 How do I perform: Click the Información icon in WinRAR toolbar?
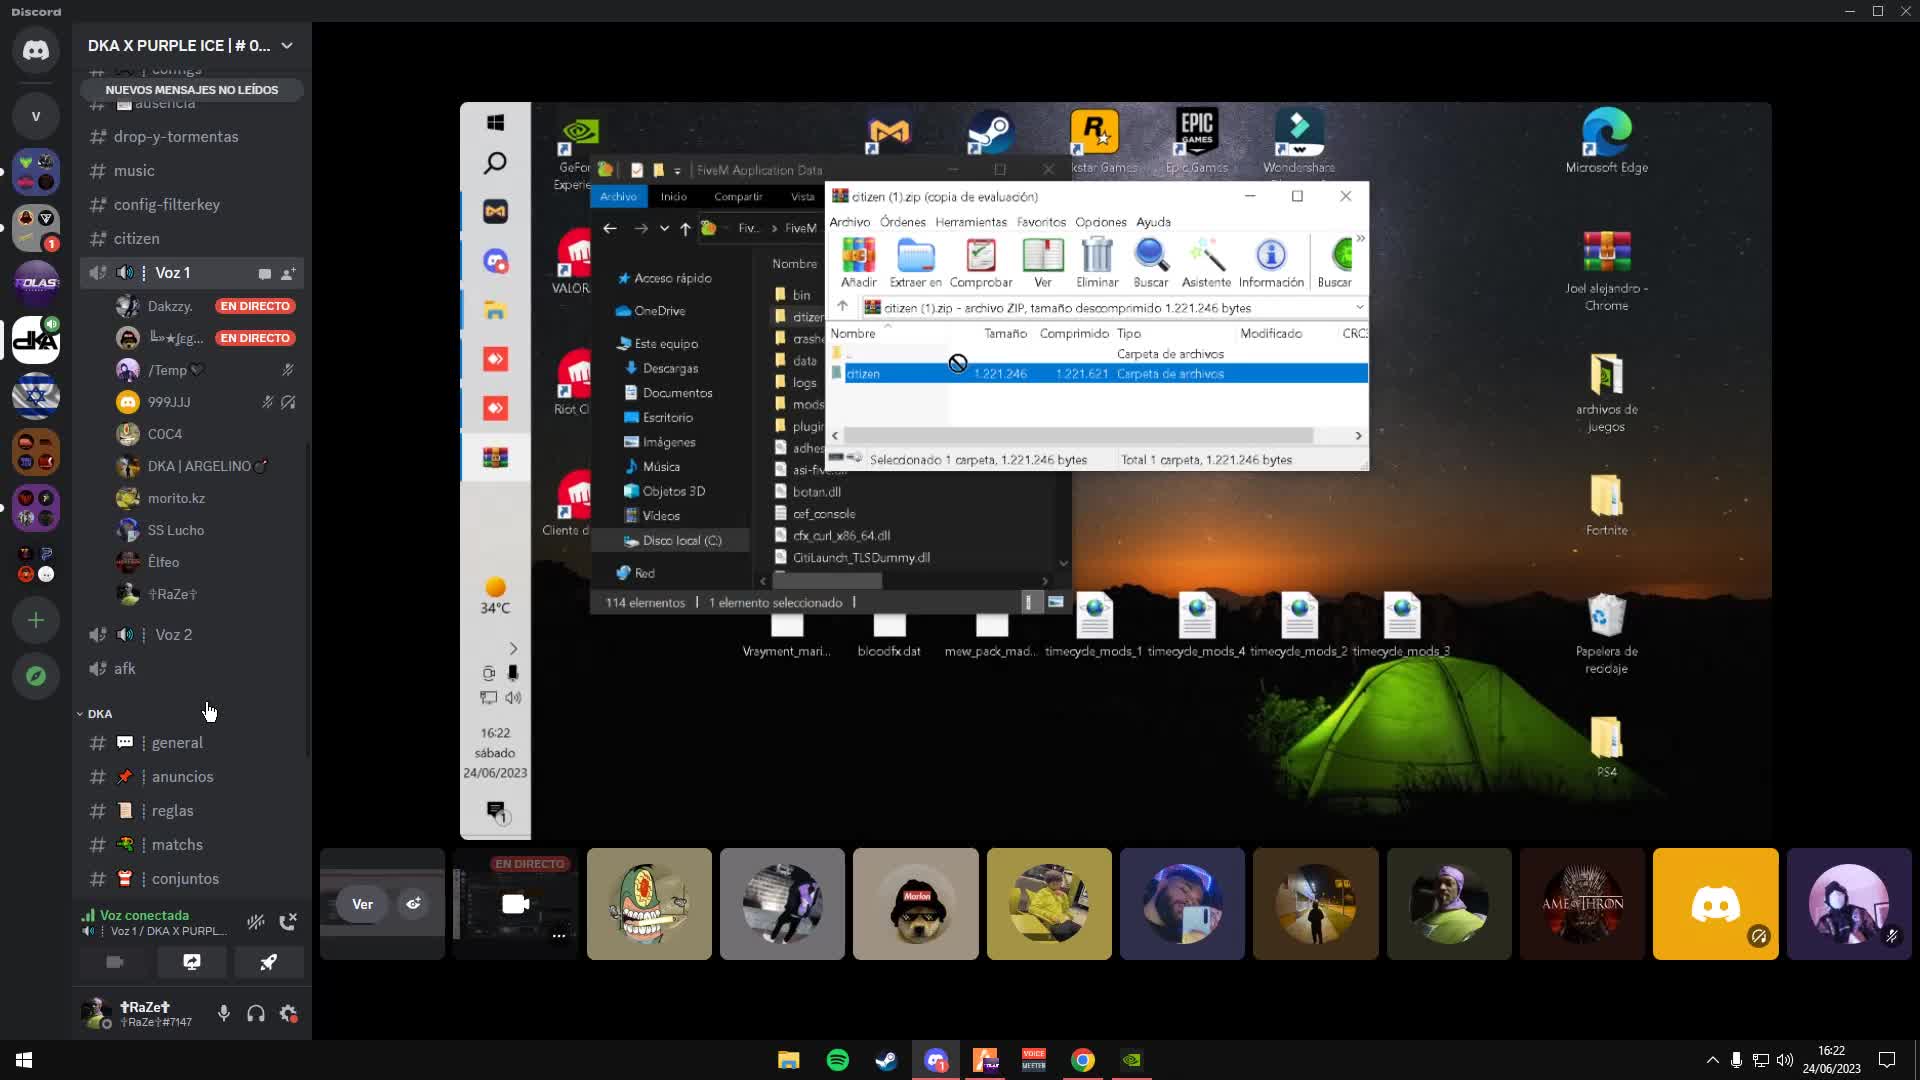pyautogui.click(x=1269, y=262)
